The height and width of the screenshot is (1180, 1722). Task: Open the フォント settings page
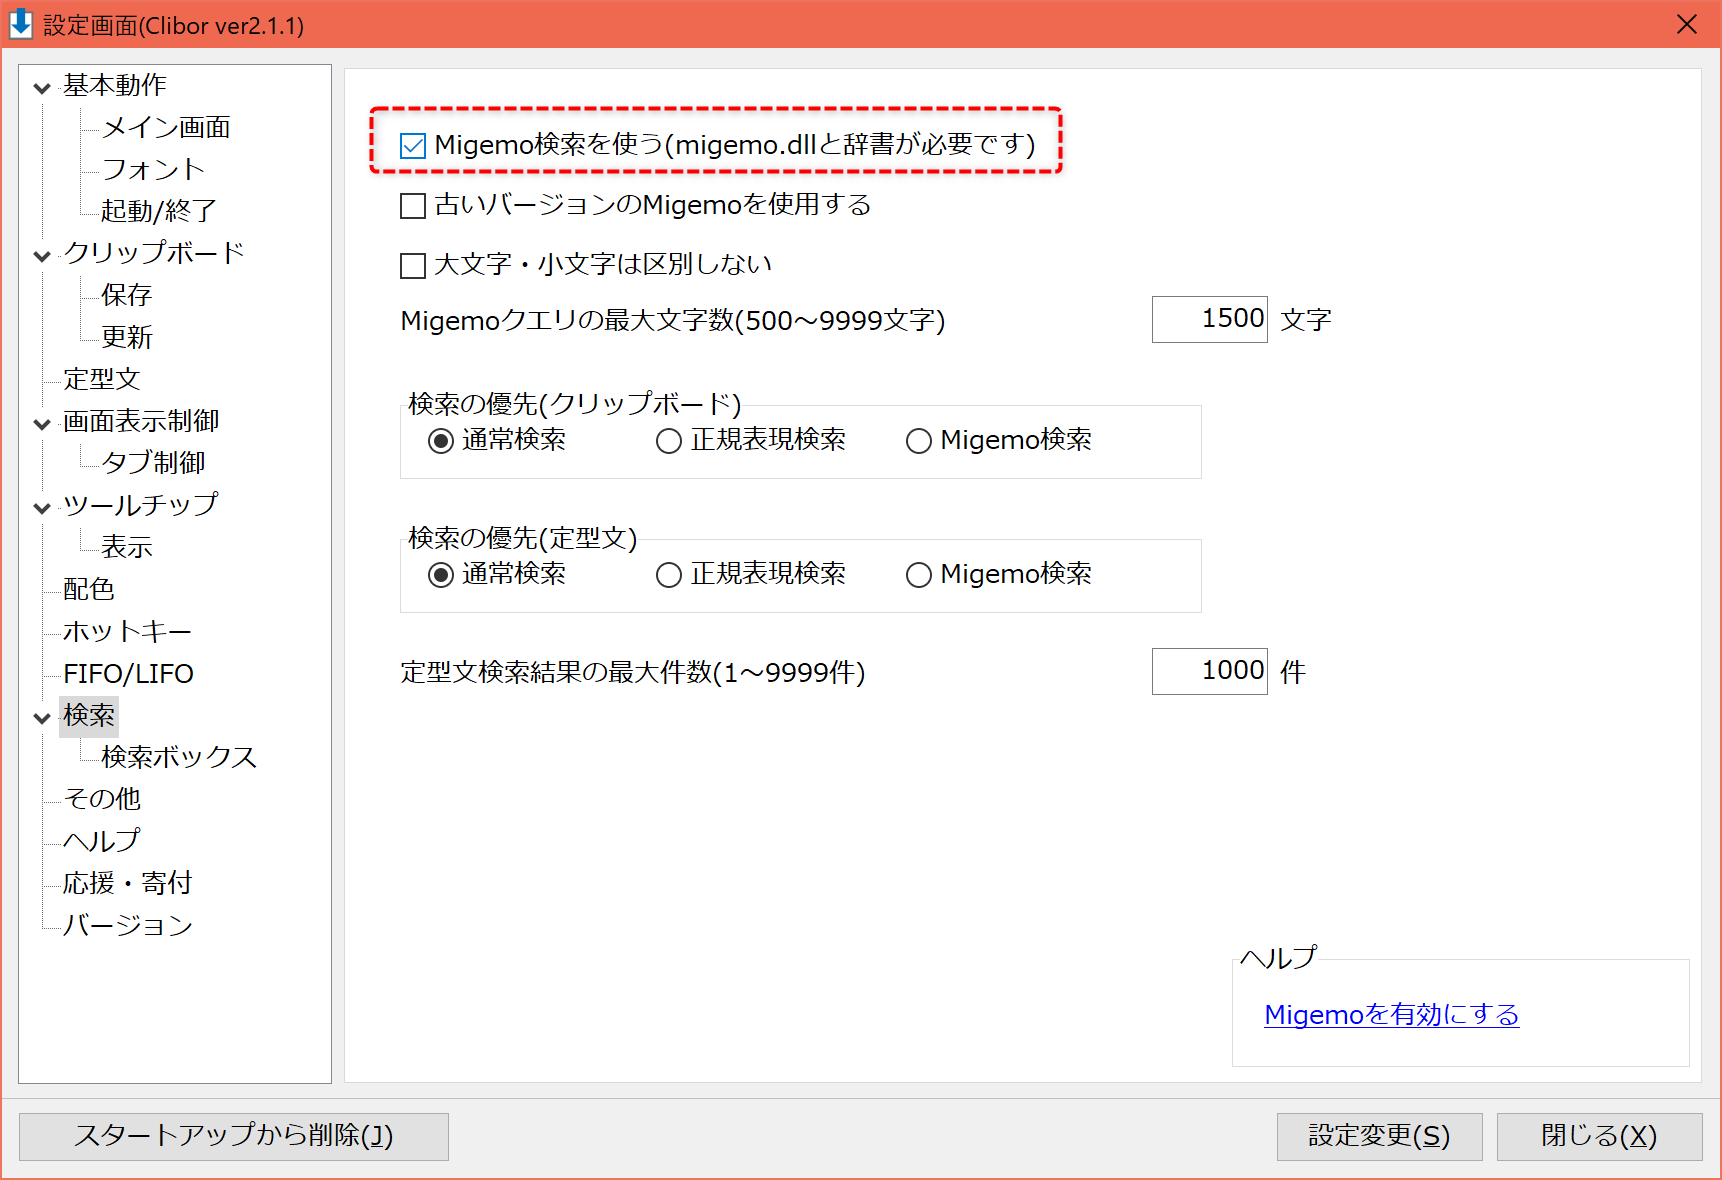tap(153, 169)
